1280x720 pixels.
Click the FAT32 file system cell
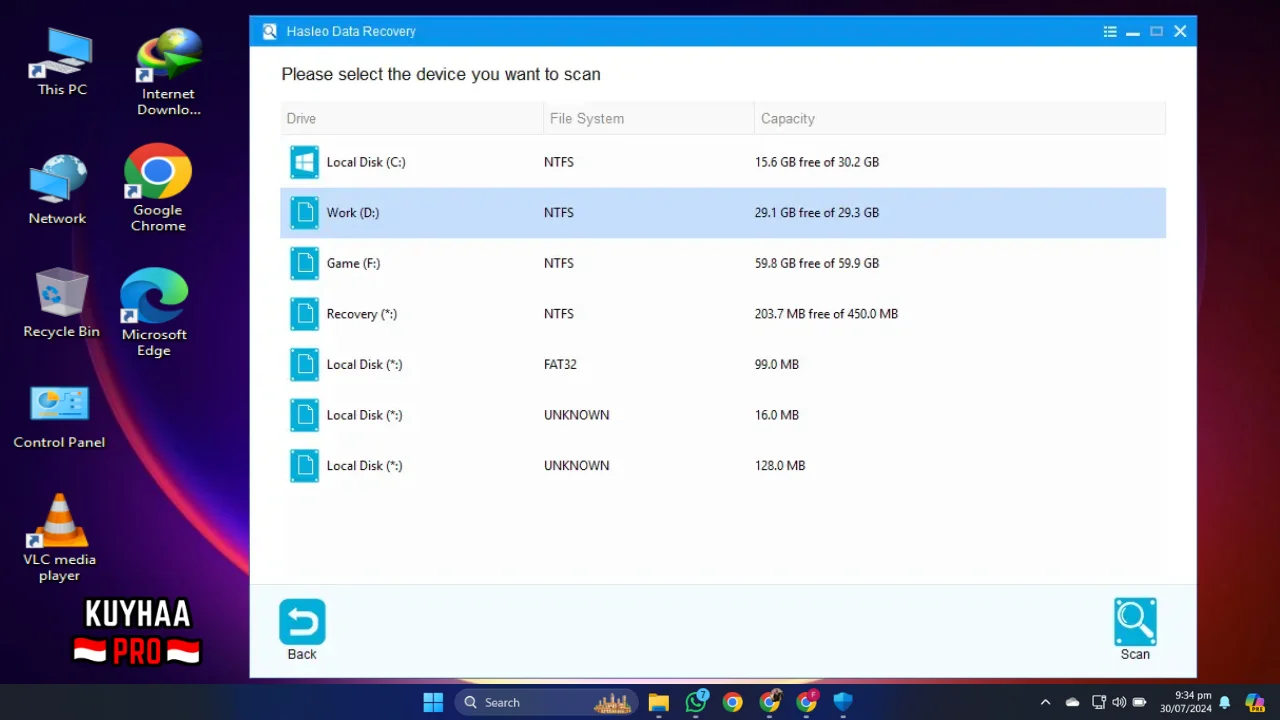point(560,365)
